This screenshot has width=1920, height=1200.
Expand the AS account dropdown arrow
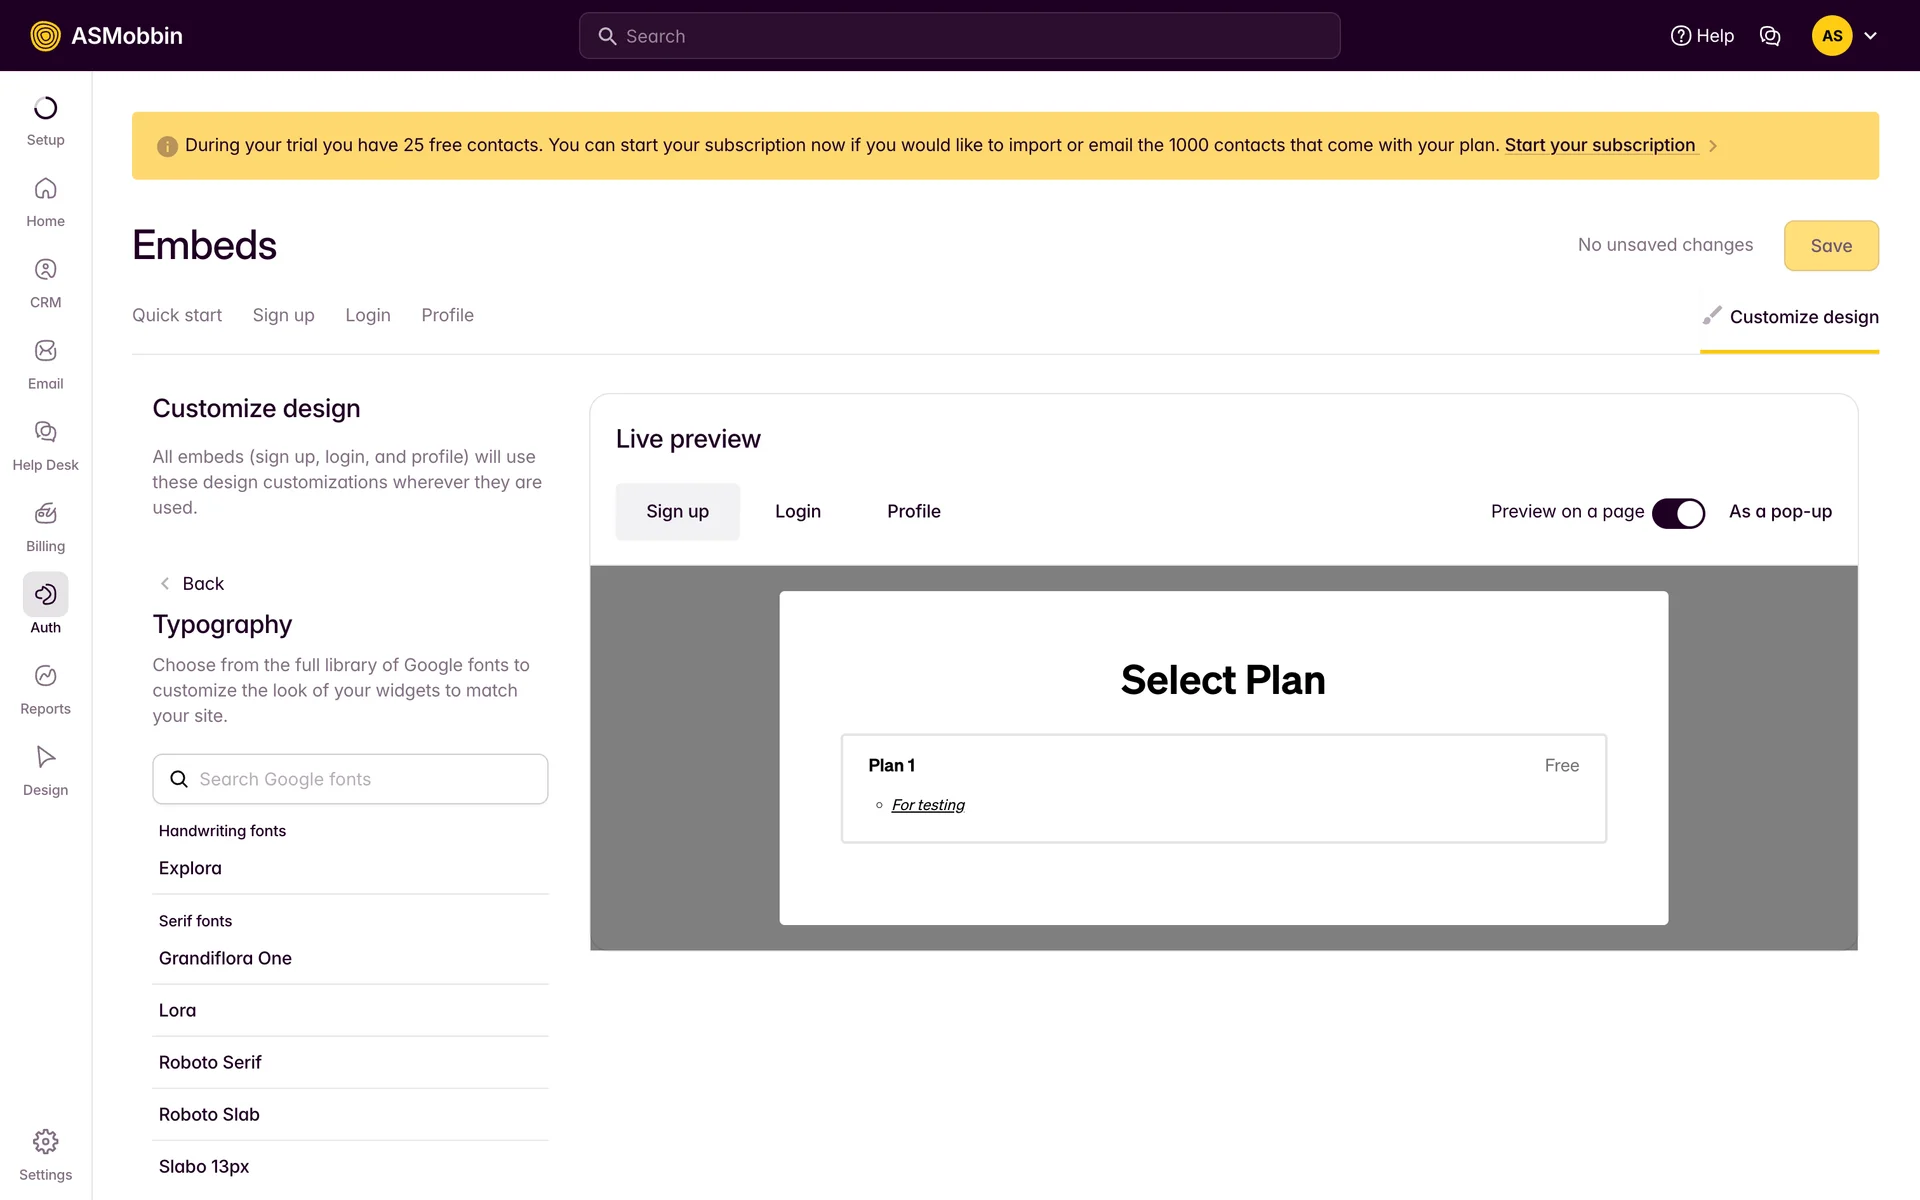pos(1871,36)
